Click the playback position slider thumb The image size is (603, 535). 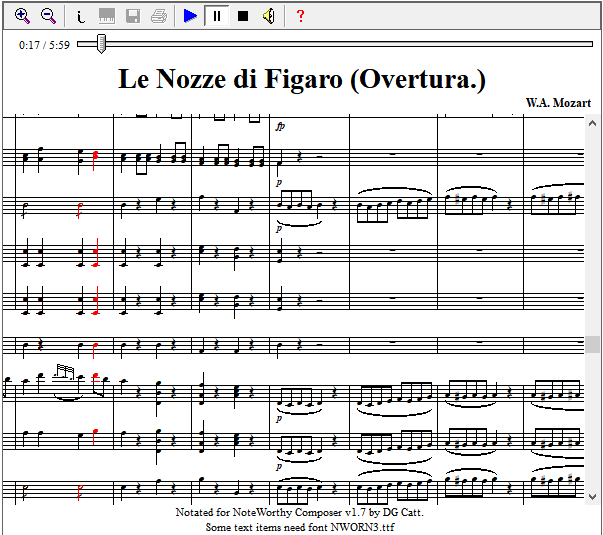point(101,44)
